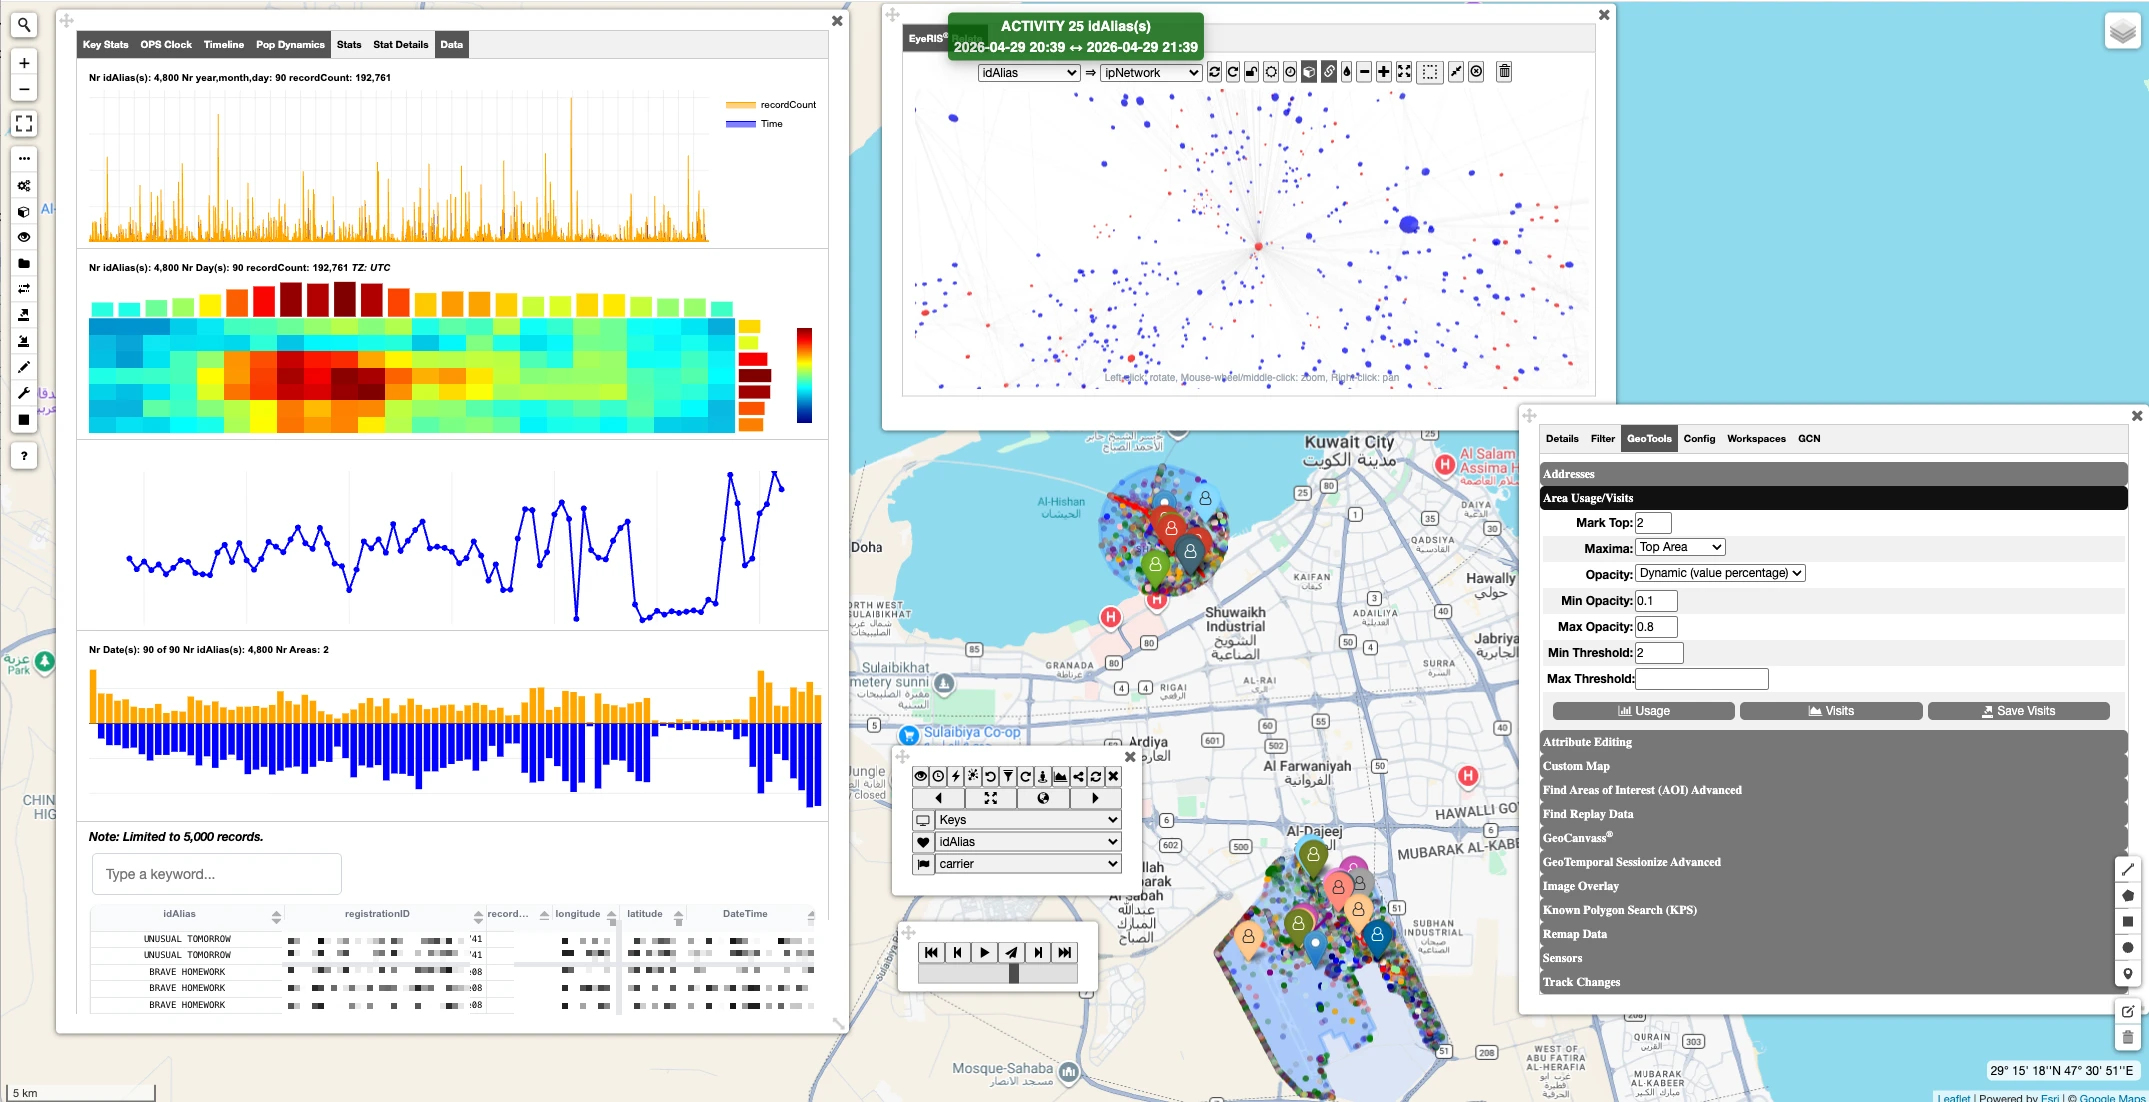
Task: Open the map layers stack icon
Action: [x=2123, y=31]
